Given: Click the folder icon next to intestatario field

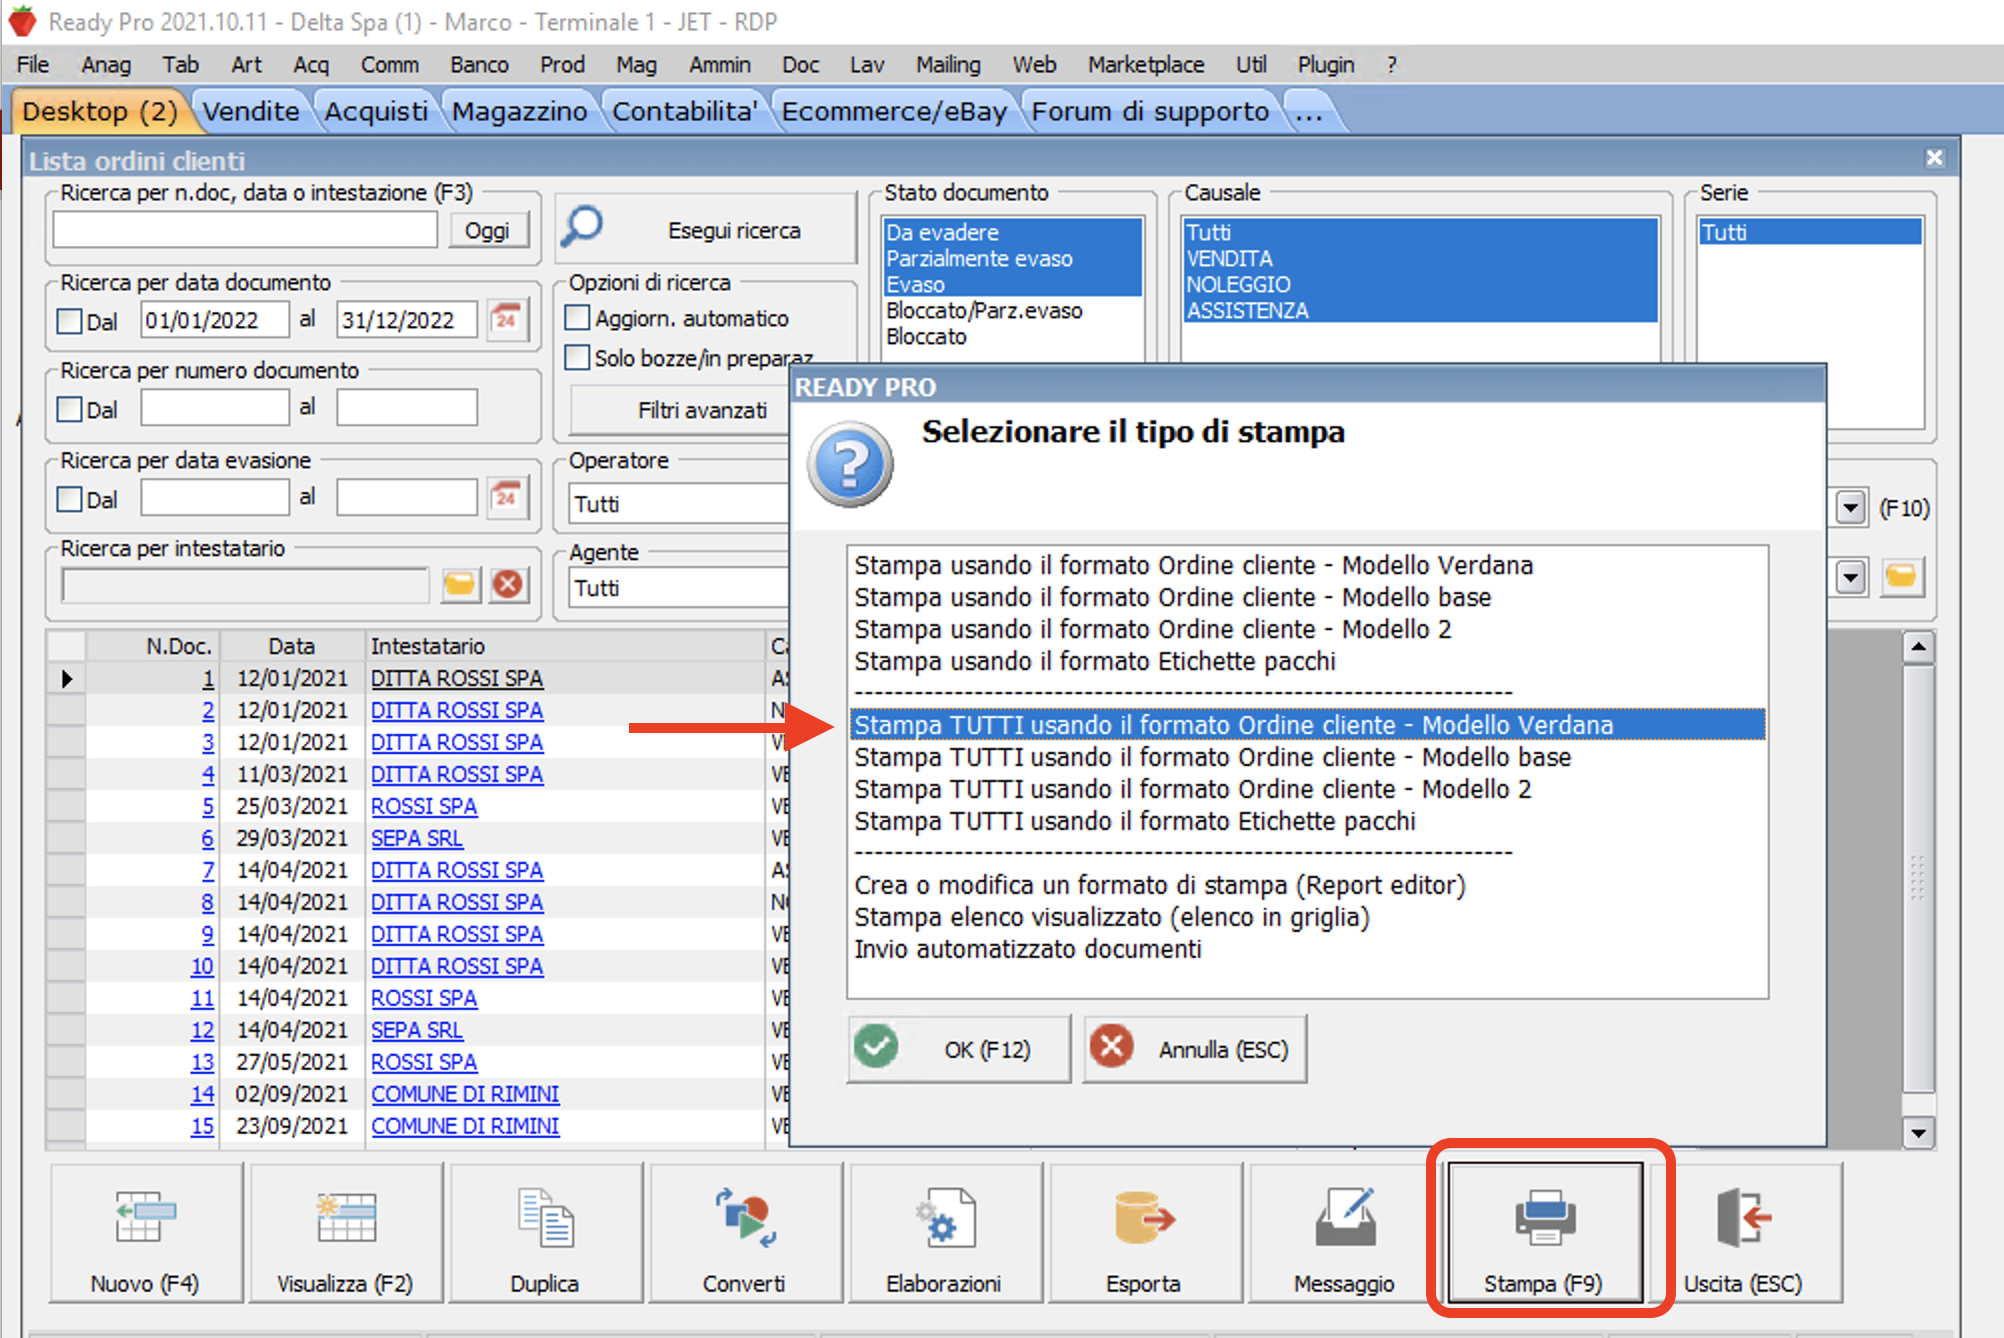Looking at the screenshot, I should (460, 584).
